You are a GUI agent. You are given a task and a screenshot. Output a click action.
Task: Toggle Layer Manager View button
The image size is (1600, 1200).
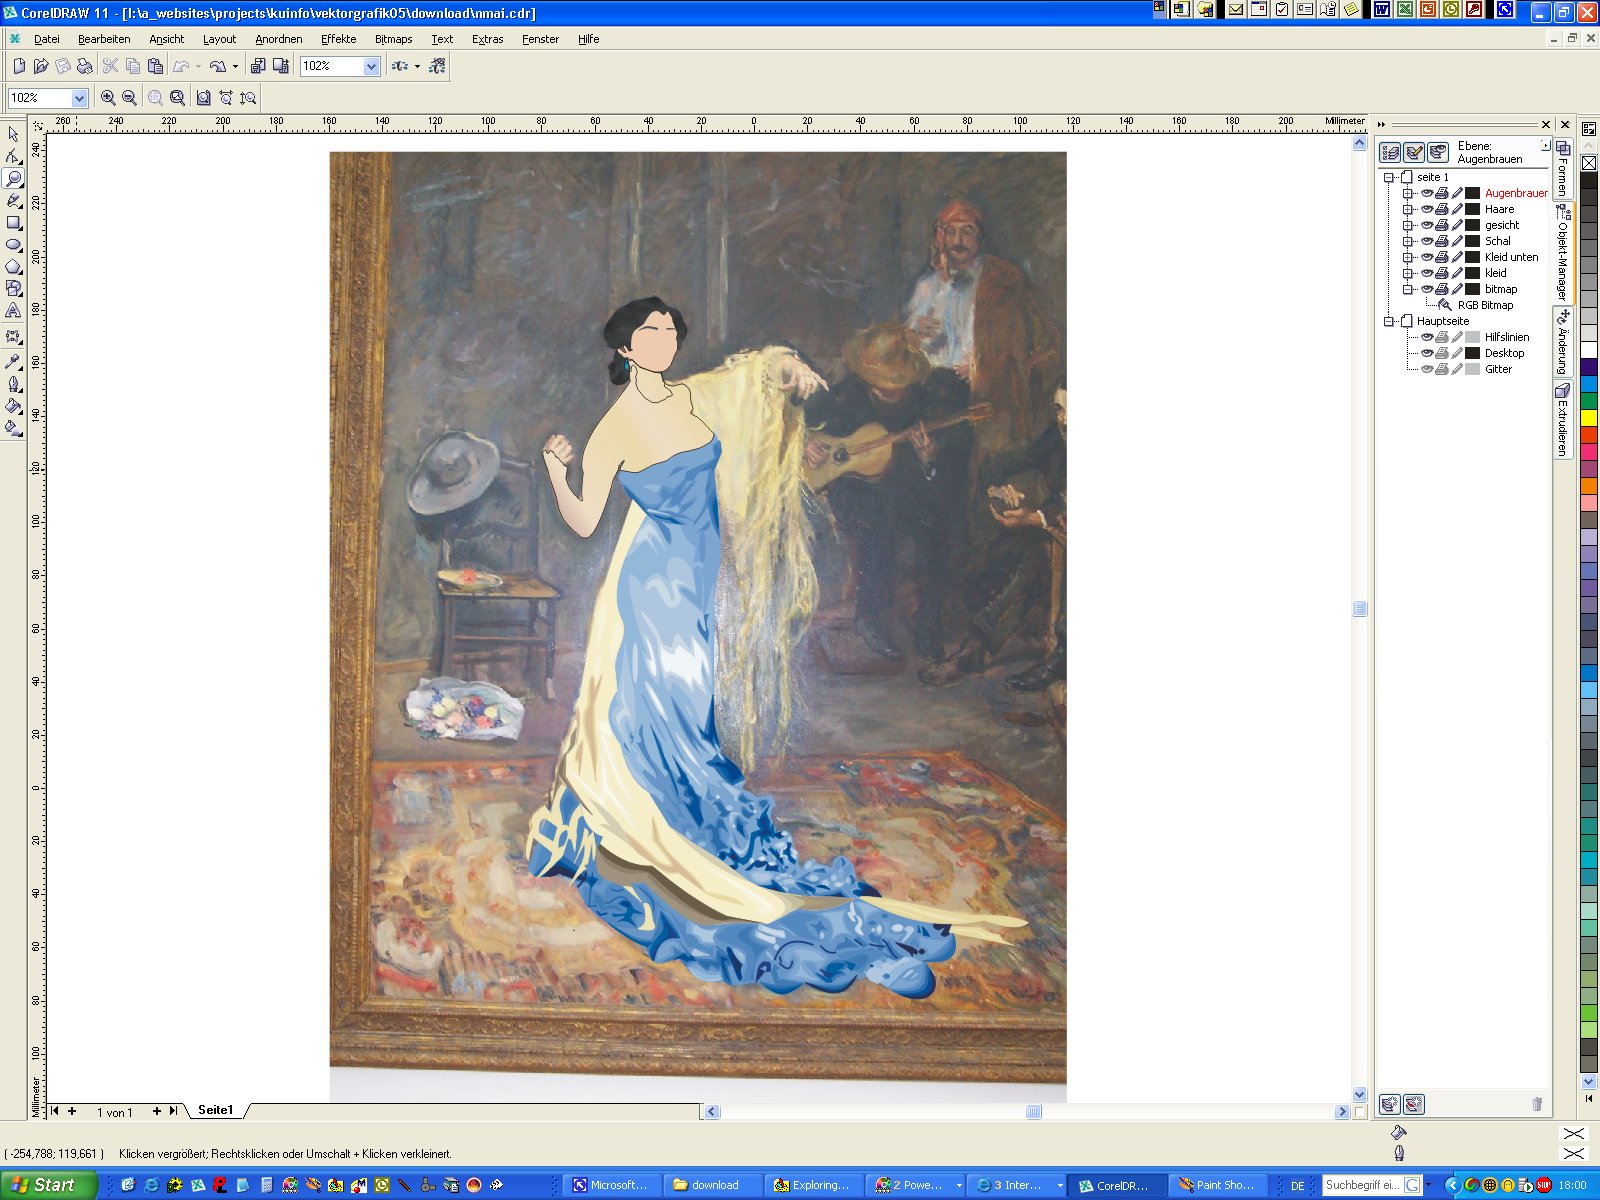[1438, 152]
